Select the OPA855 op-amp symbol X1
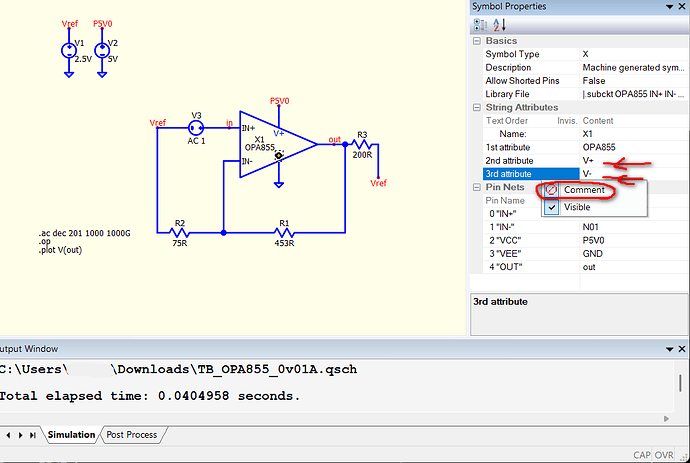 pos(270,145)
